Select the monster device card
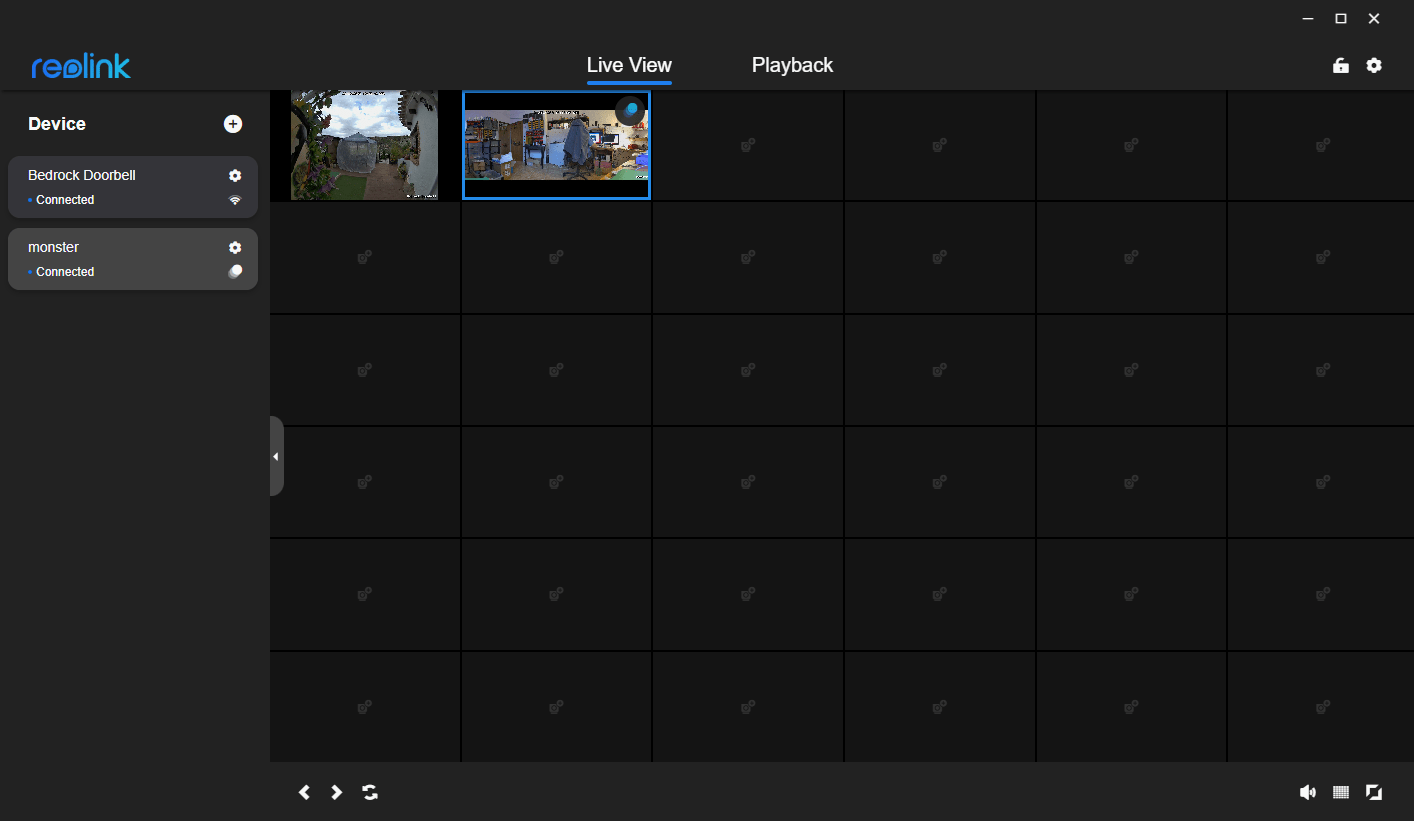 pos(120,259)
